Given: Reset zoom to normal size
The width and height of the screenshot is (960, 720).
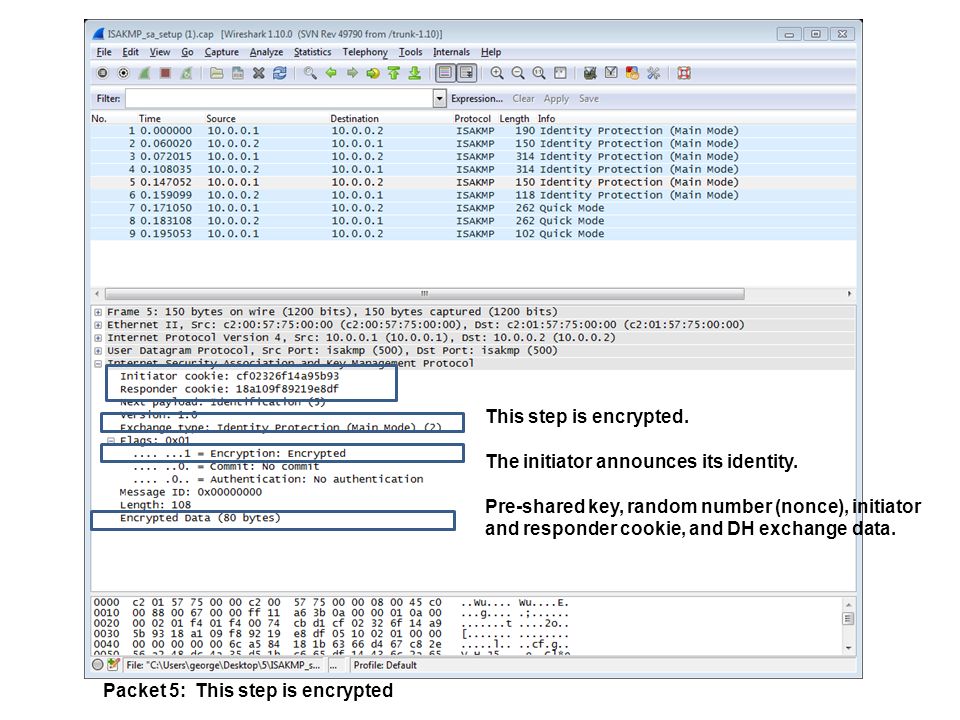Looking at the screenshot, I should 539,73.
